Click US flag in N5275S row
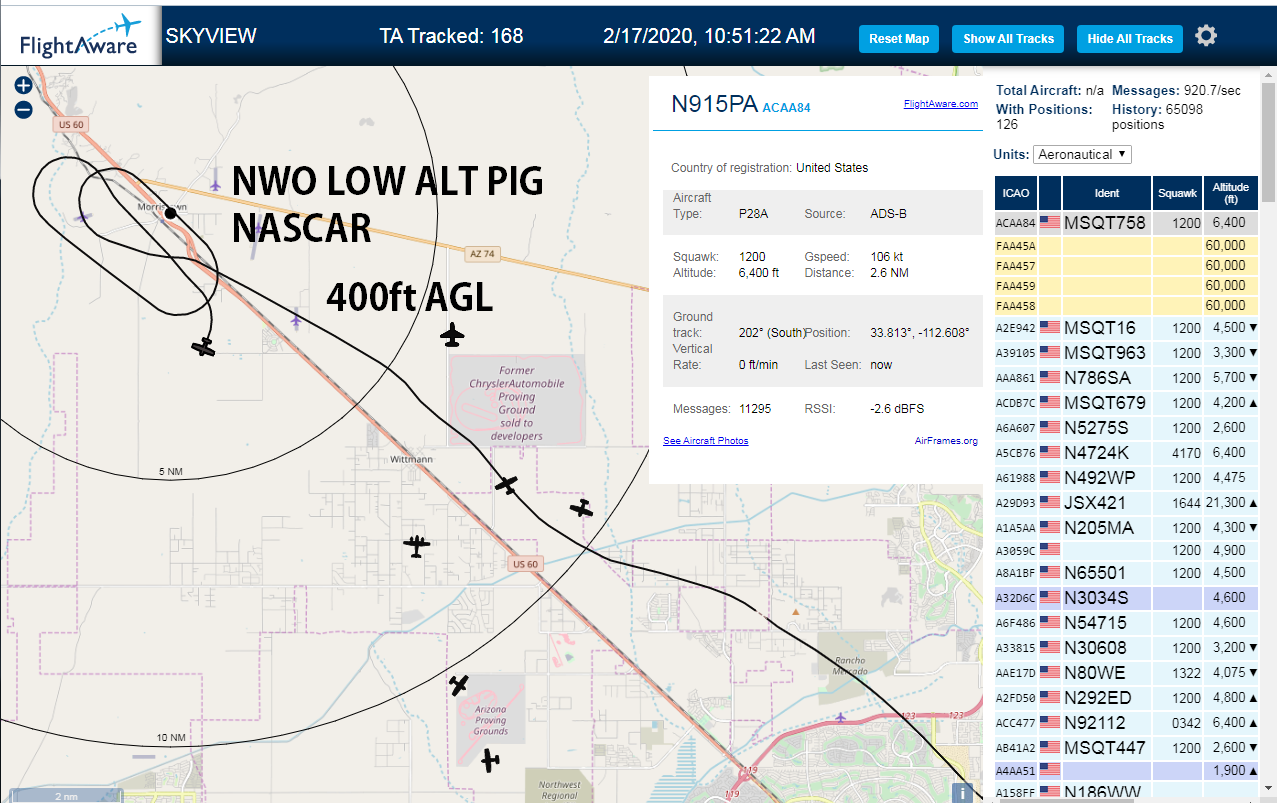Viewport: 1277px width, 803px height. point(1050,428)
